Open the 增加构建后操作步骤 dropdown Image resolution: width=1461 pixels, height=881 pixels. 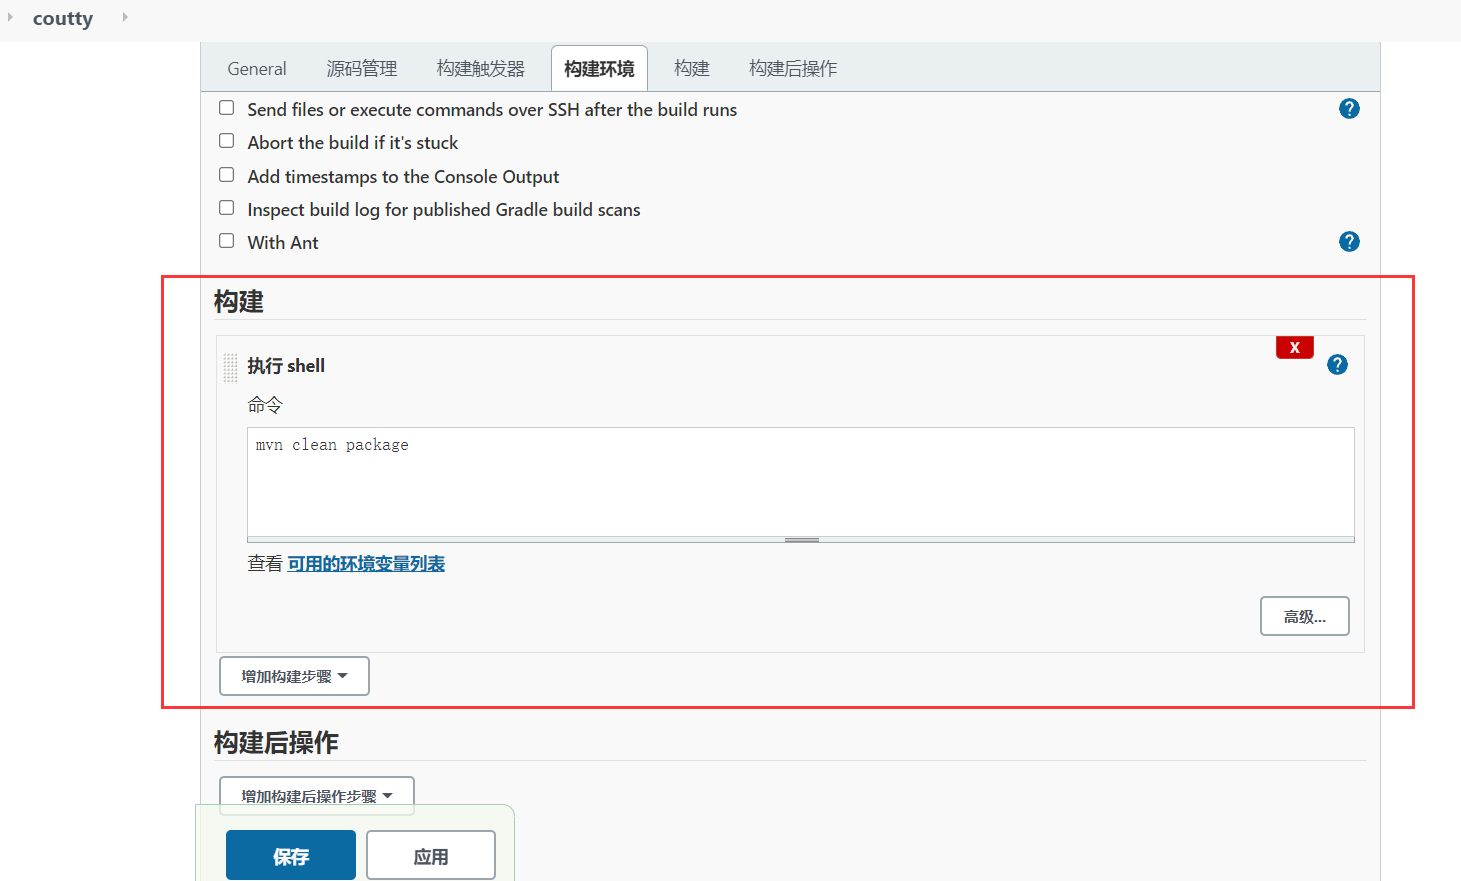316,795
